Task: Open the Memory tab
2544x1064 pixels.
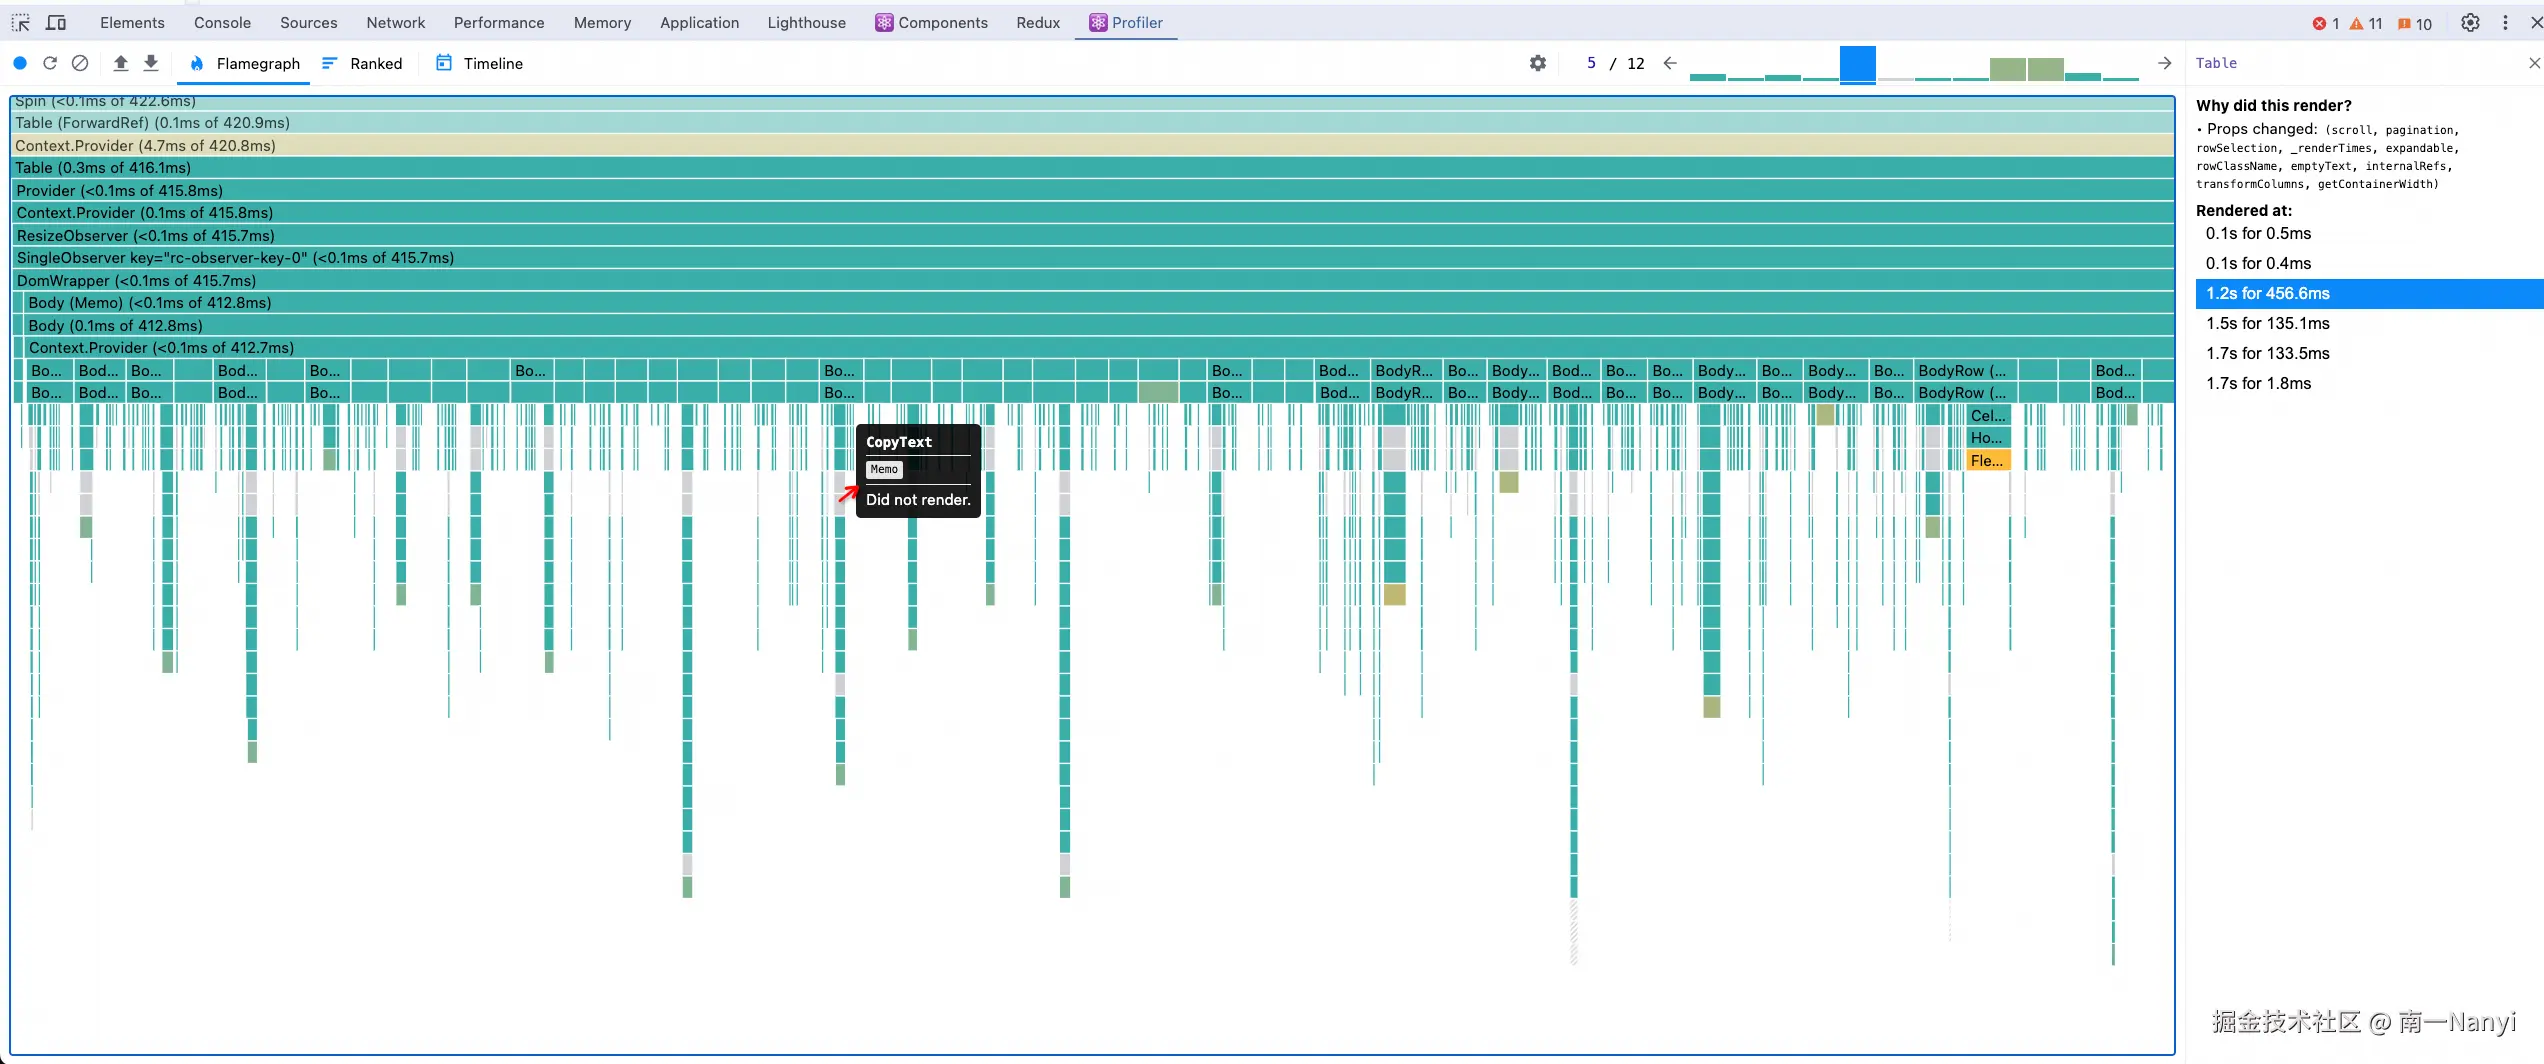Action: click(x=602, y=23)
